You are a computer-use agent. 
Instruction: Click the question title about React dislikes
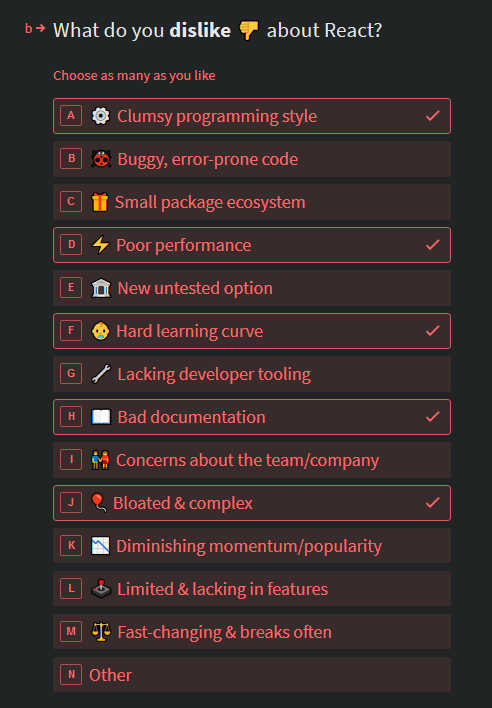(218, 31)
